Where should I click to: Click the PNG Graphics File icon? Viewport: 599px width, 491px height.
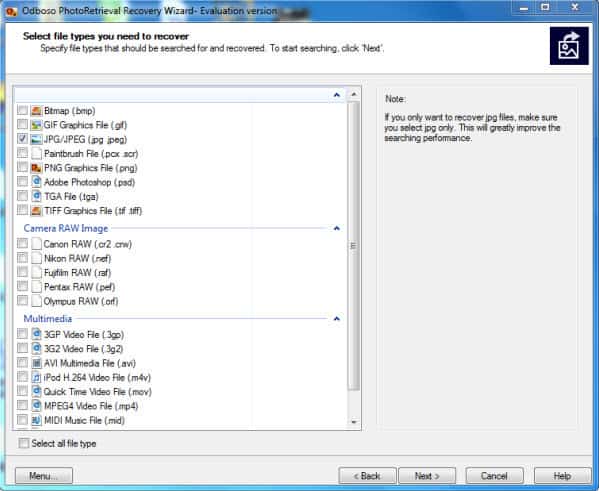36,168
